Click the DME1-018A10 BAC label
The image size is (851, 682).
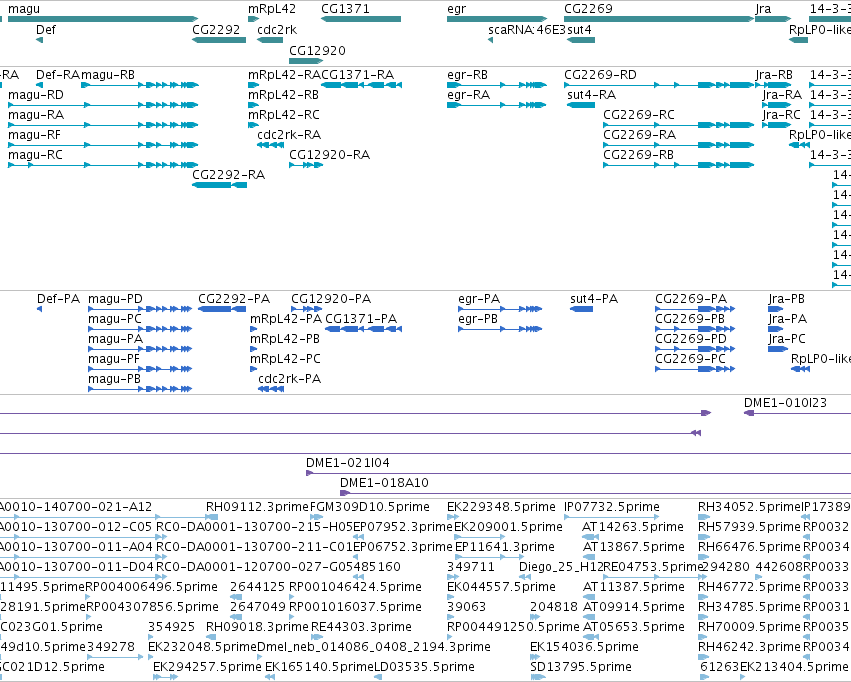(384, 483)
